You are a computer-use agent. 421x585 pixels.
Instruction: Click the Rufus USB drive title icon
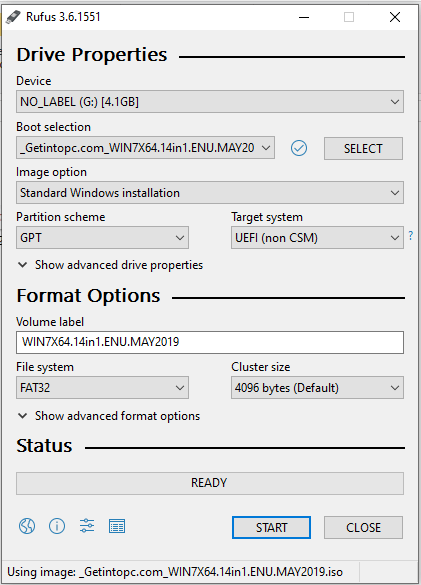click(x=13, y=17)
